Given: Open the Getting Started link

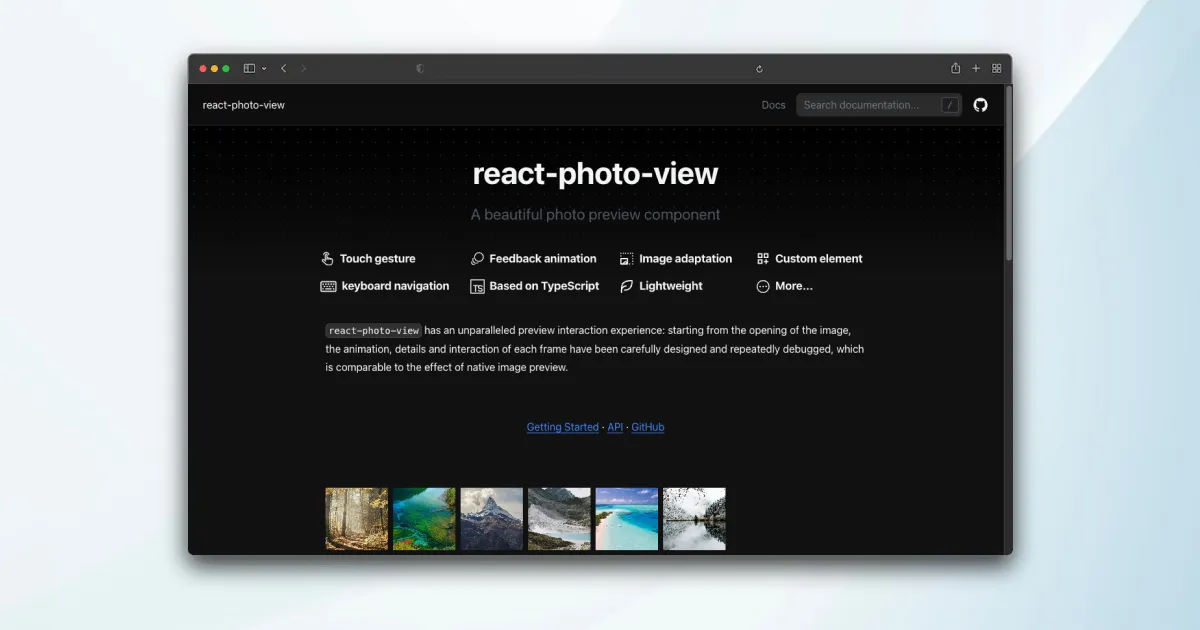Looking at the screenshot, I should tap(563, 427).
